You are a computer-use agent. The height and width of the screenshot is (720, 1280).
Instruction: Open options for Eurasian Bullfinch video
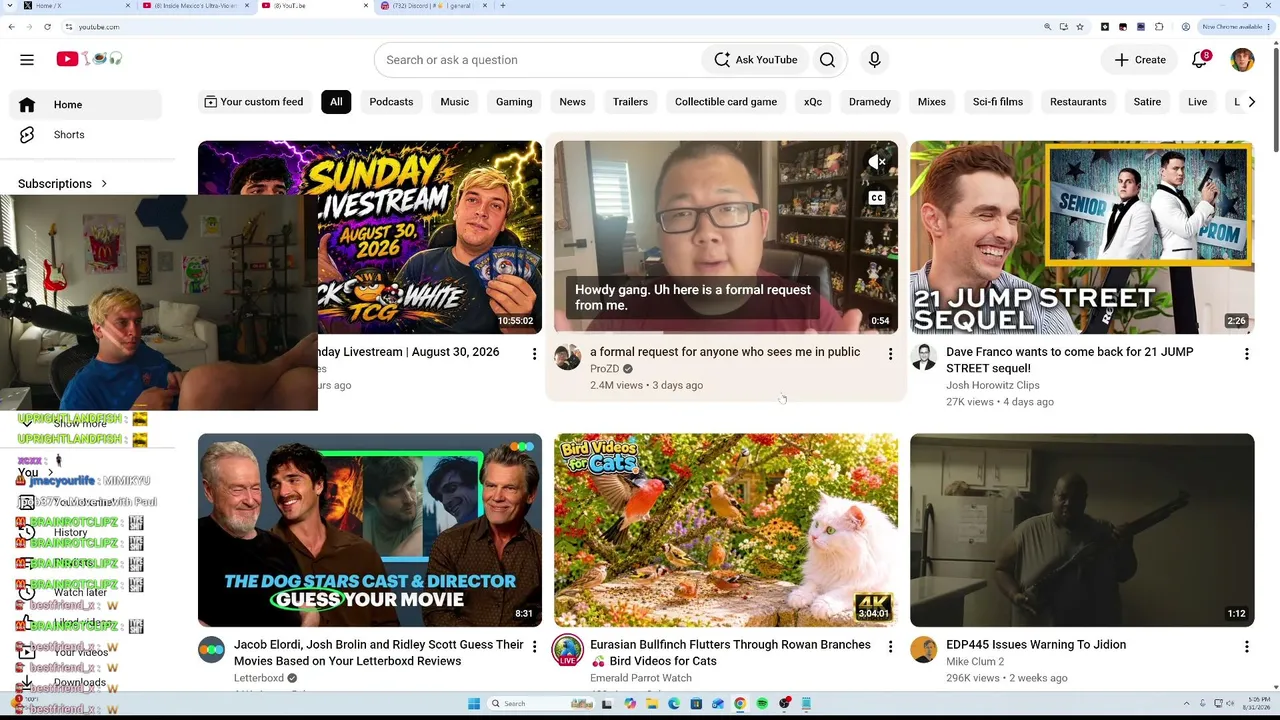click(x=890, y=647)
